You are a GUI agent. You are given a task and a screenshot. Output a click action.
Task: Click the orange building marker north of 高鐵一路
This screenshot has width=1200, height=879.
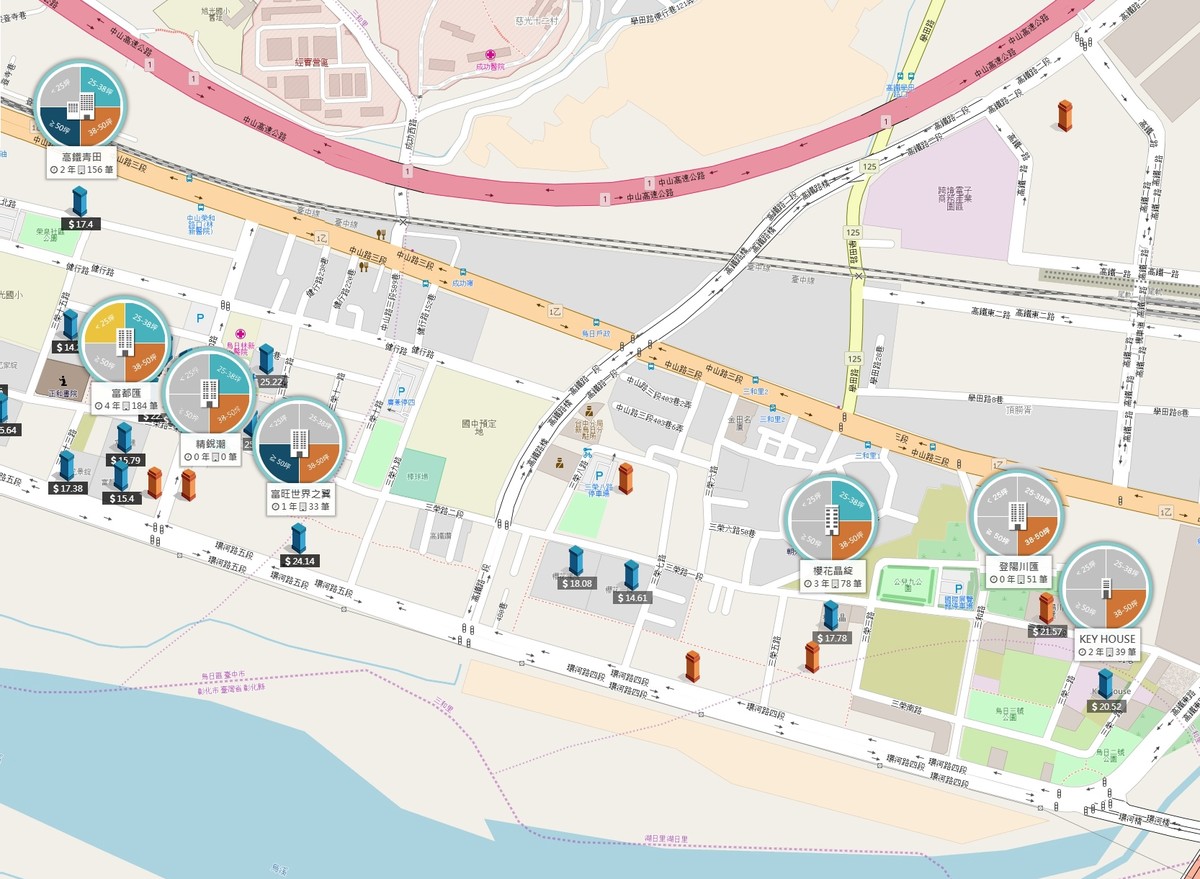click(x=1066, y=115)
